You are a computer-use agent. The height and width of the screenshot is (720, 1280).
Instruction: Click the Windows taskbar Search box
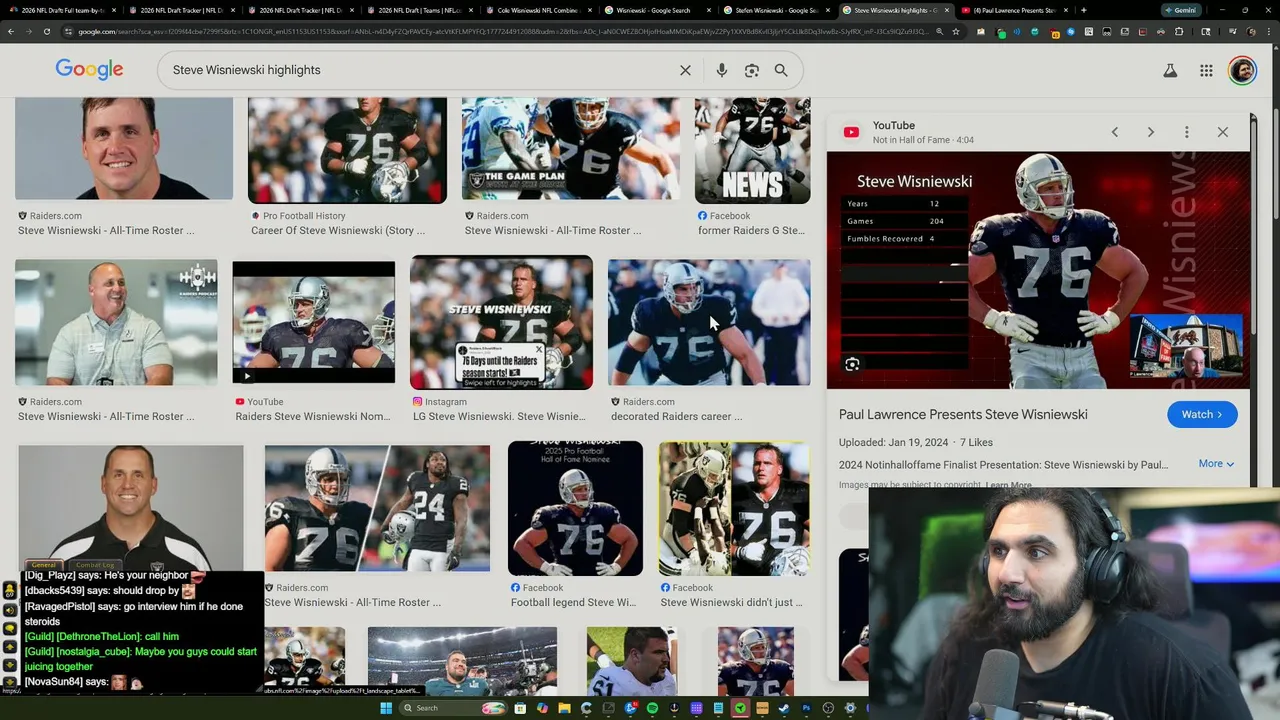pos(455,708)
